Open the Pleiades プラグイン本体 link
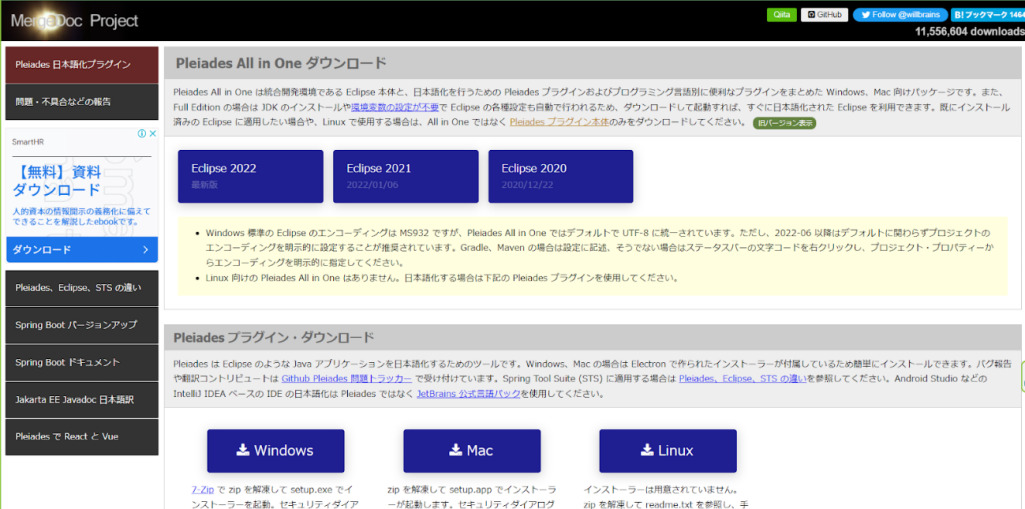 pos(560,122)
